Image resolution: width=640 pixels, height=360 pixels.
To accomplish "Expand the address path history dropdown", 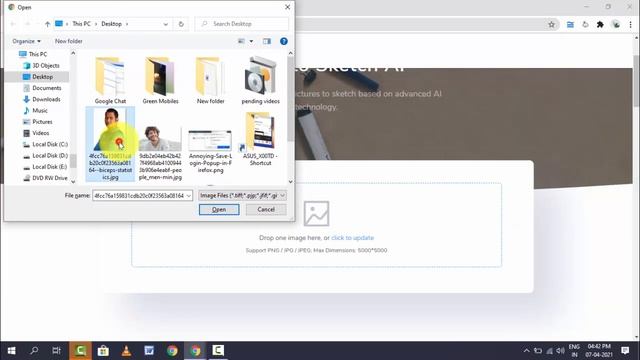I will click(x=165, y=24).
